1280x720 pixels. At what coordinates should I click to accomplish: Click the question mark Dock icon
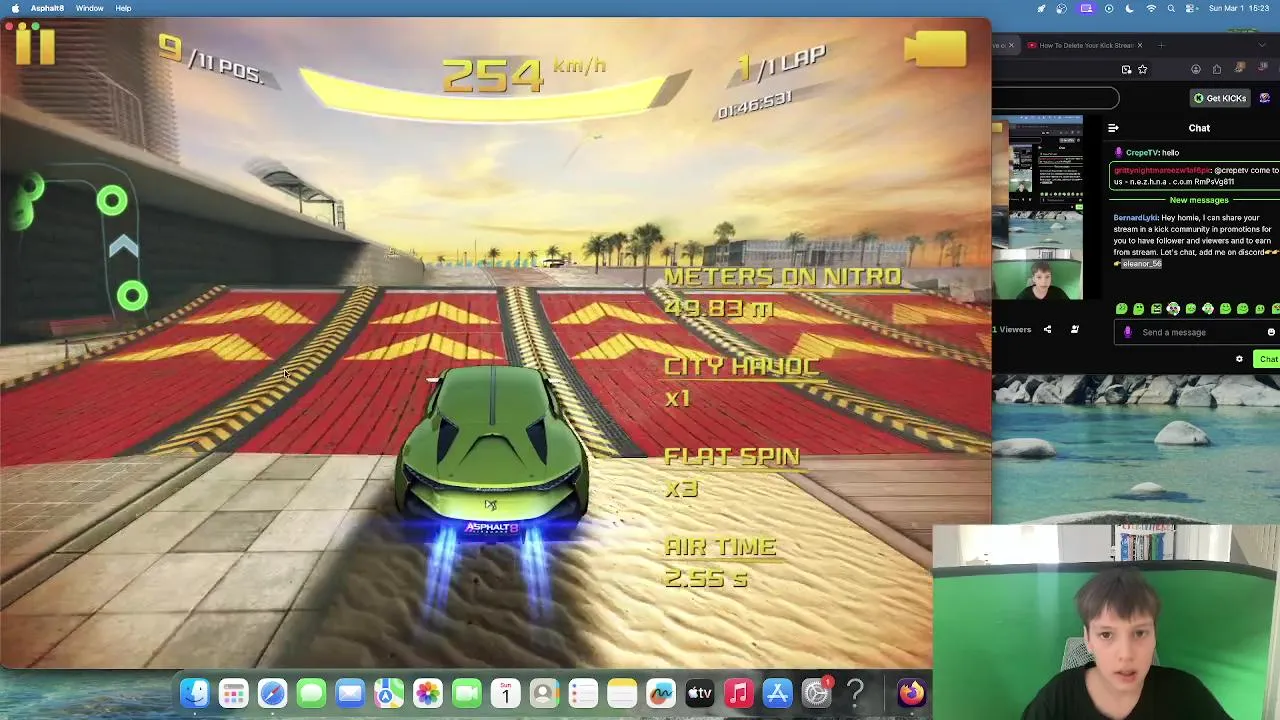(x=855, y=693)
